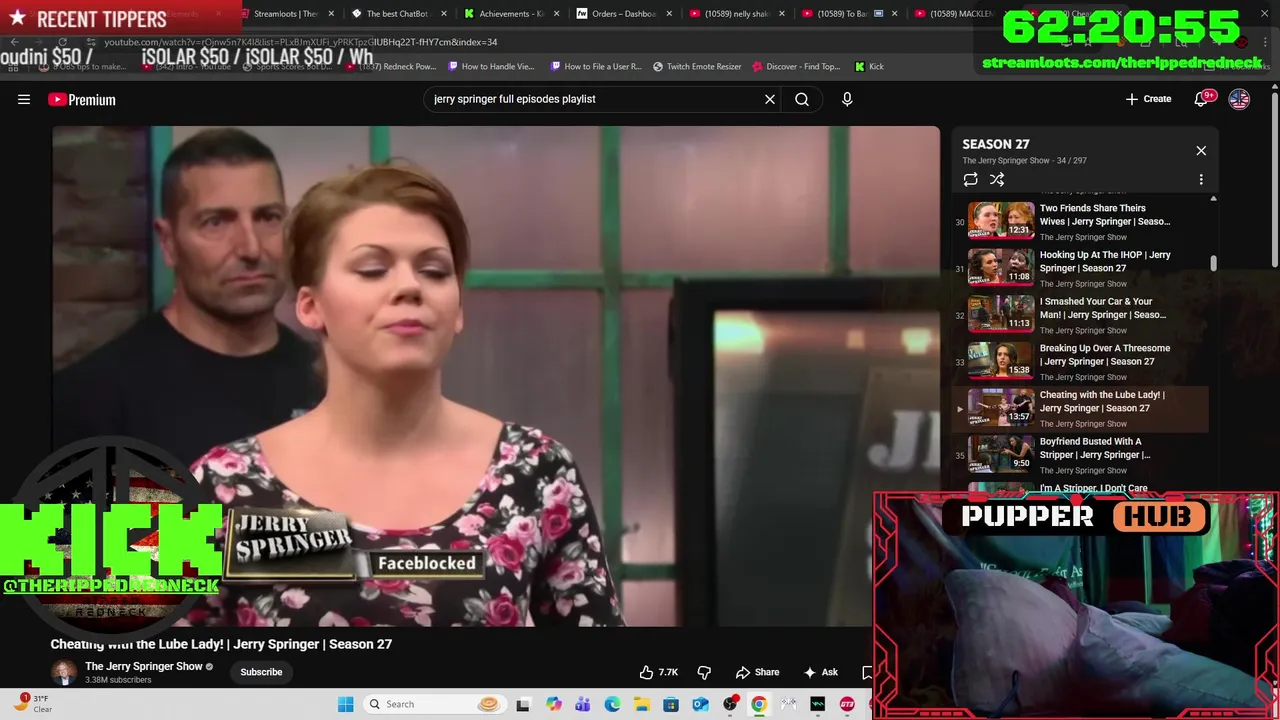
Task: Open the Create menu
Action: 1148,99
